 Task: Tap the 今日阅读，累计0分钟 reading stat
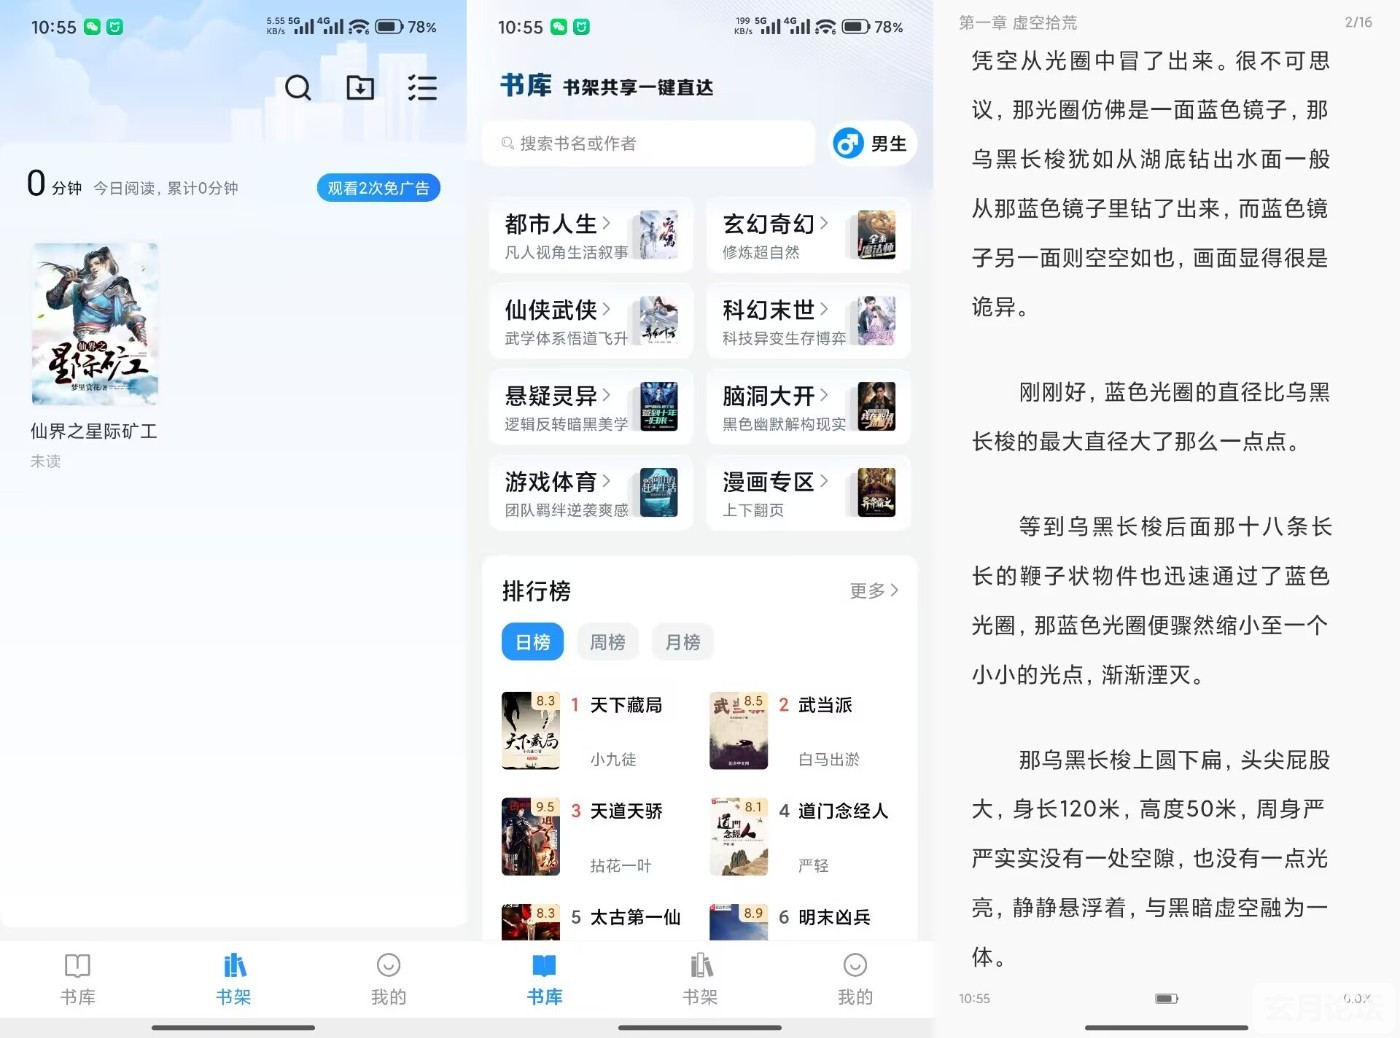(x=166, y=188)
